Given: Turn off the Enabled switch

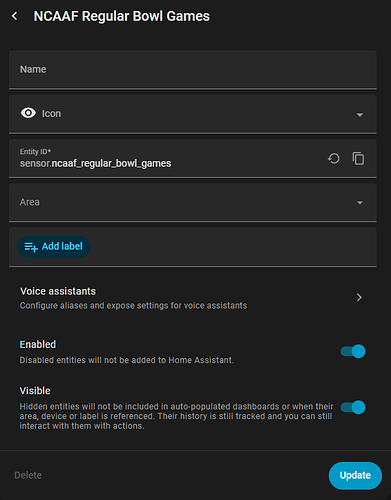Looking at the screenshot, I should [353, 351].
